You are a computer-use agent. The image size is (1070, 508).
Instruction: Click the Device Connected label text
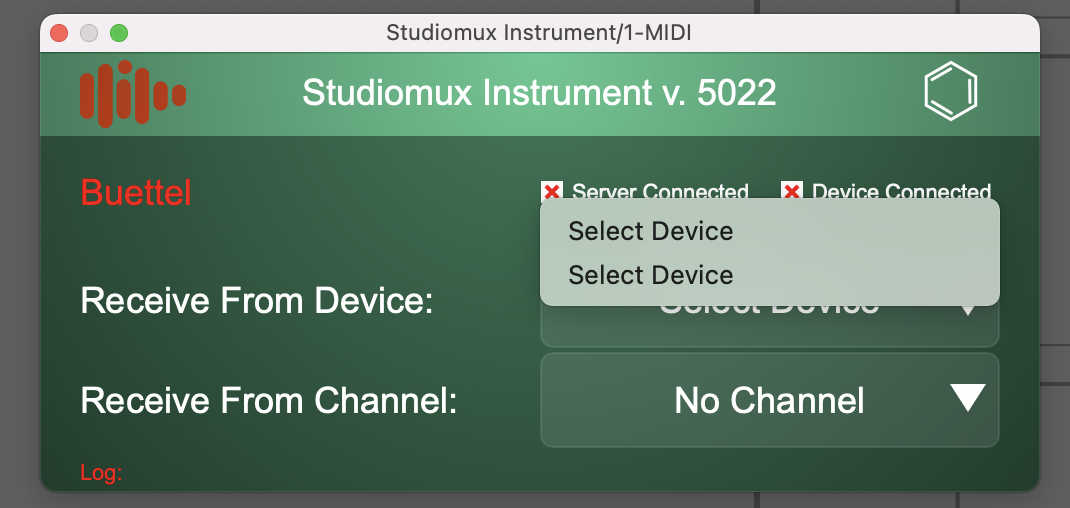click(x=901, y=190)
